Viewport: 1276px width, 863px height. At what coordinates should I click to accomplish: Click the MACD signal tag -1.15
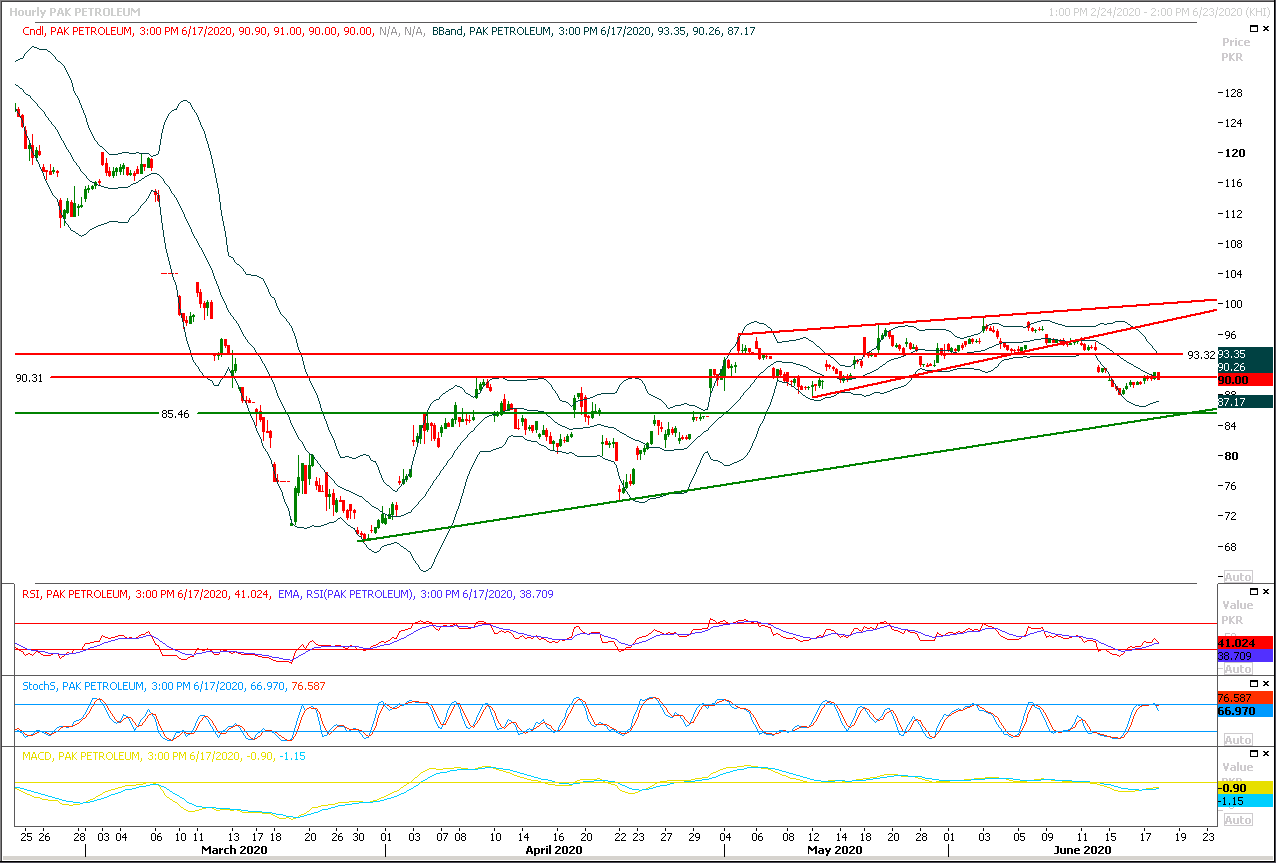[x=1245, y=802]
